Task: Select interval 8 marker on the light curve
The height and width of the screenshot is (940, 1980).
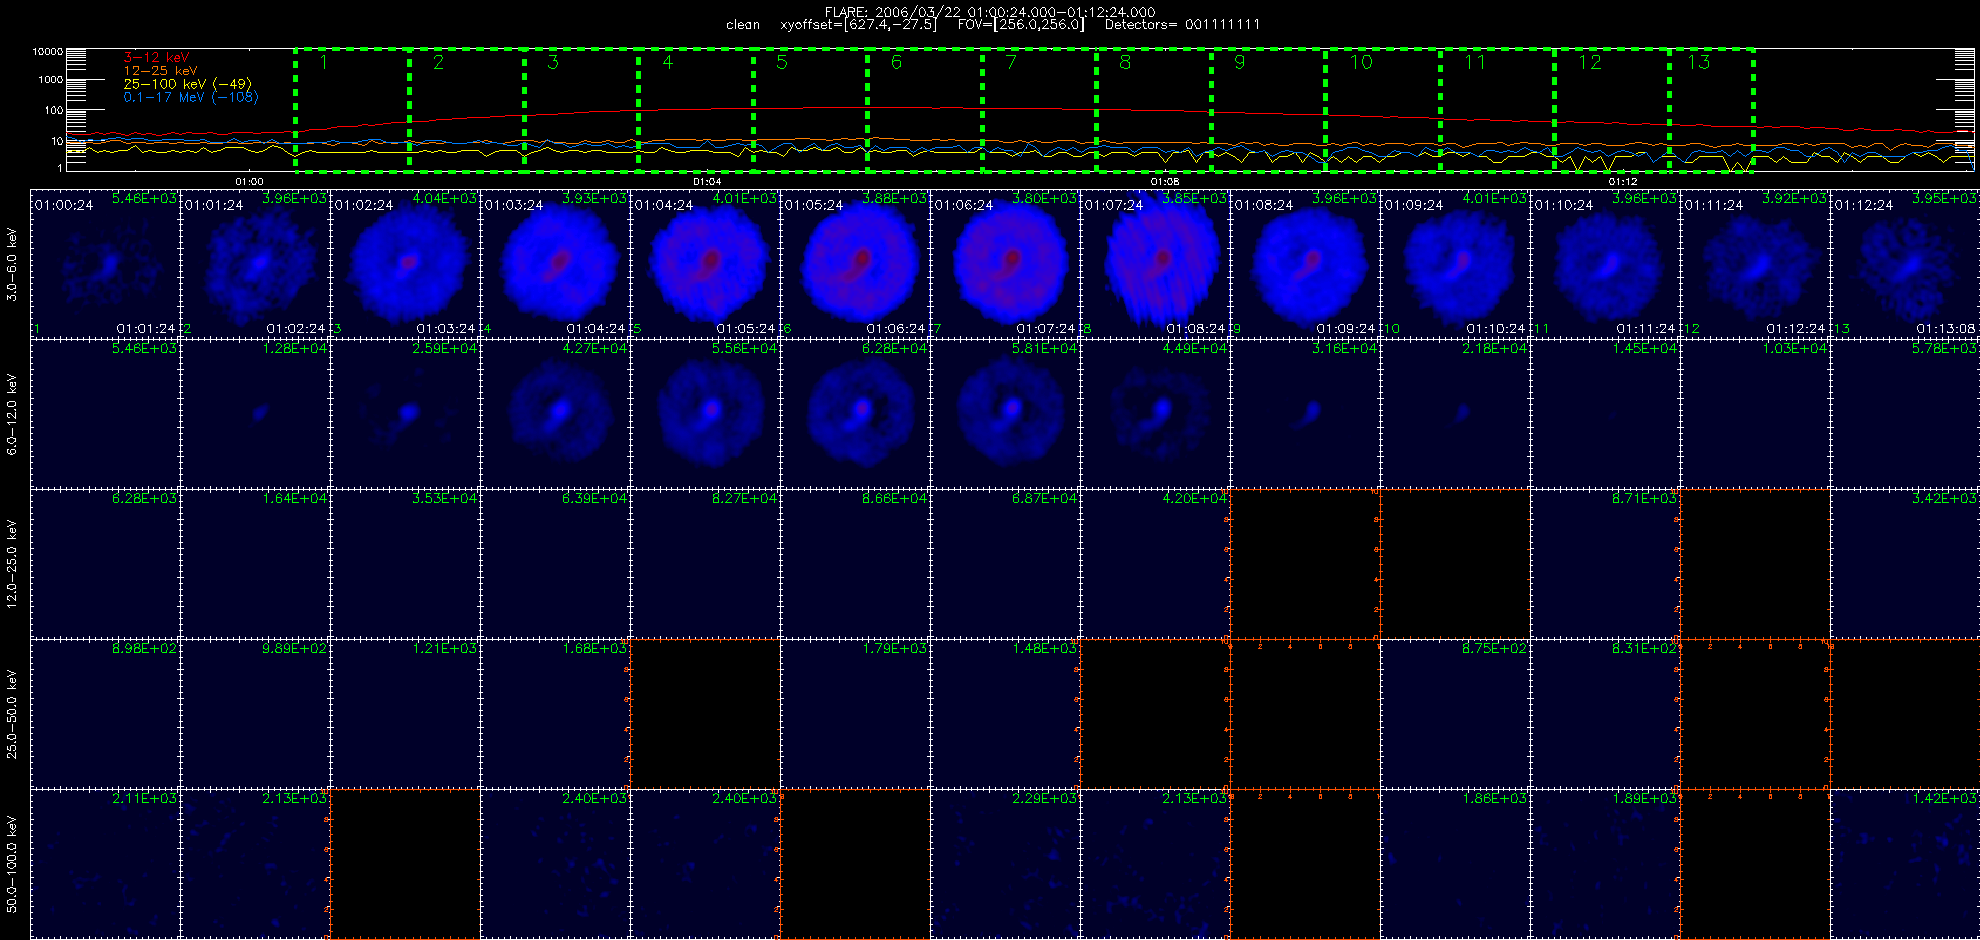Action: (x=1125, y=62)
